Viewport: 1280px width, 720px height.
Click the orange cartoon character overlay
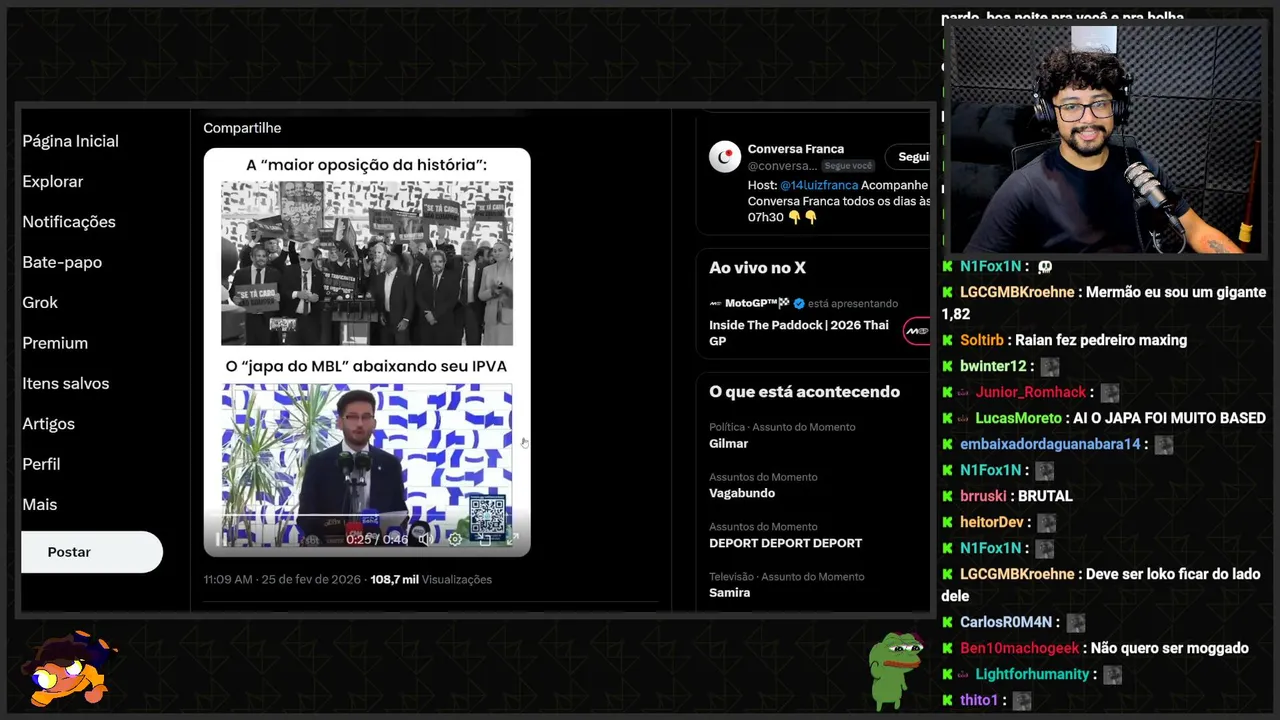[68, 670]
